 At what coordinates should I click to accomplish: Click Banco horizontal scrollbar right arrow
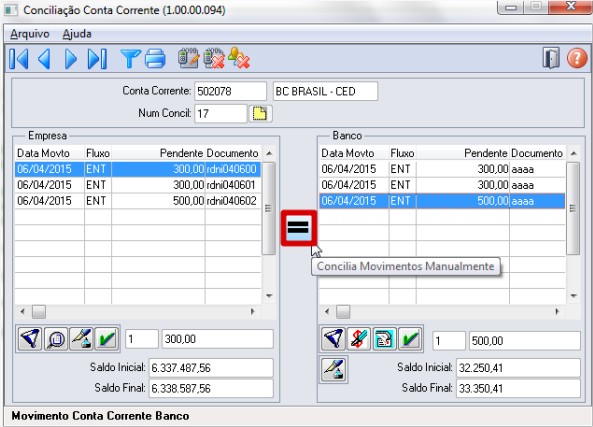click(557, 312)
